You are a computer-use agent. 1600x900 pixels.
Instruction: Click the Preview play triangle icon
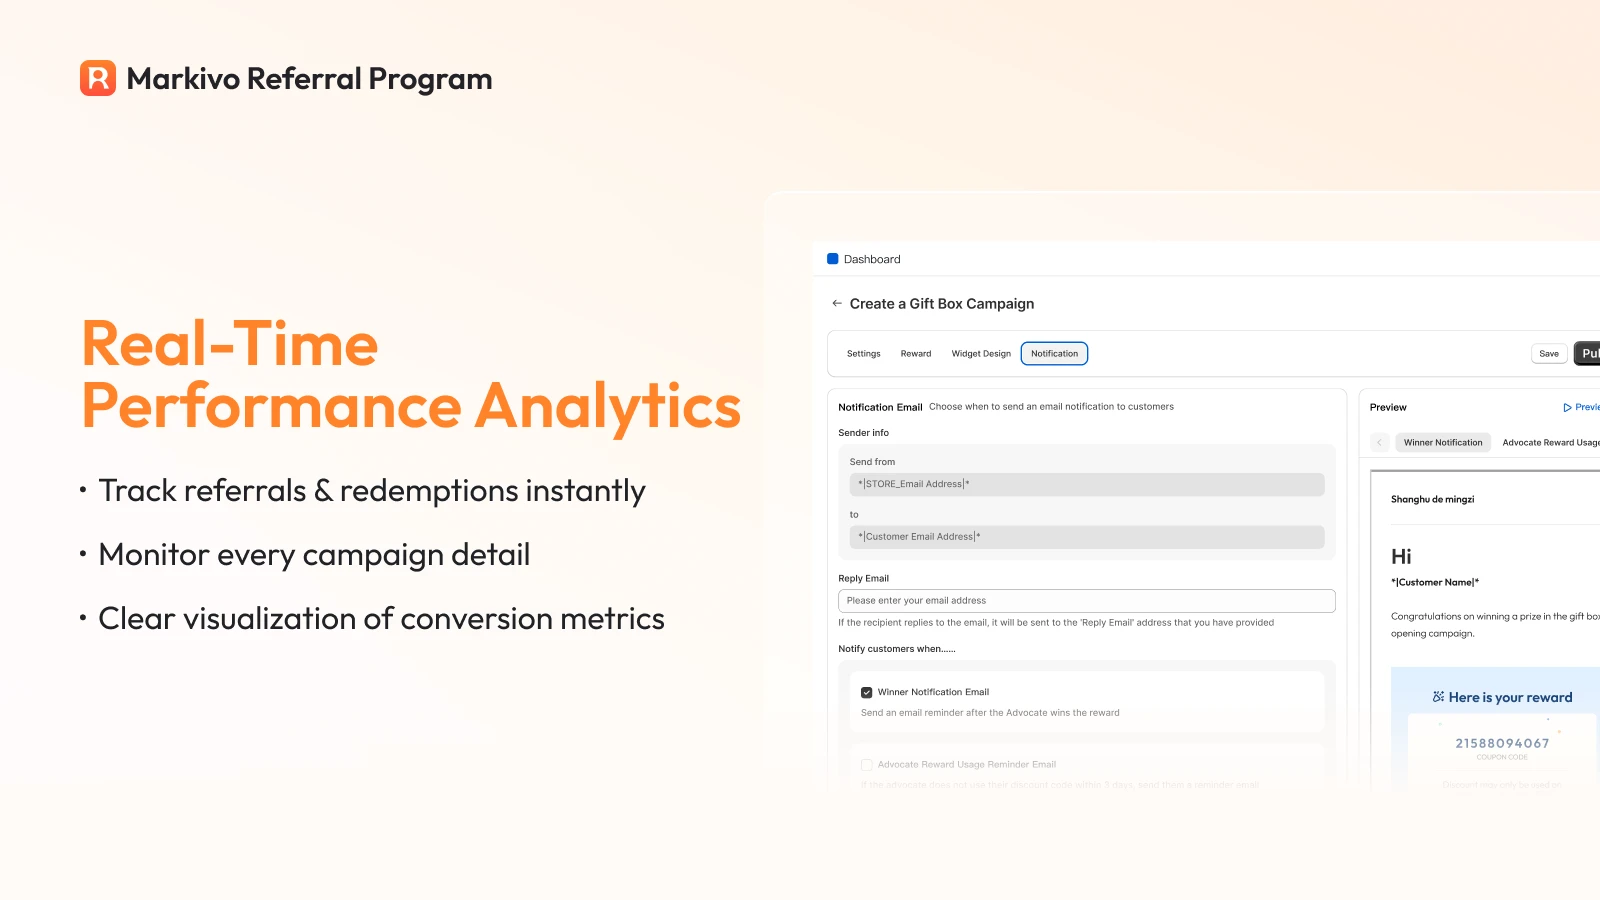(x=1567, y=407)
